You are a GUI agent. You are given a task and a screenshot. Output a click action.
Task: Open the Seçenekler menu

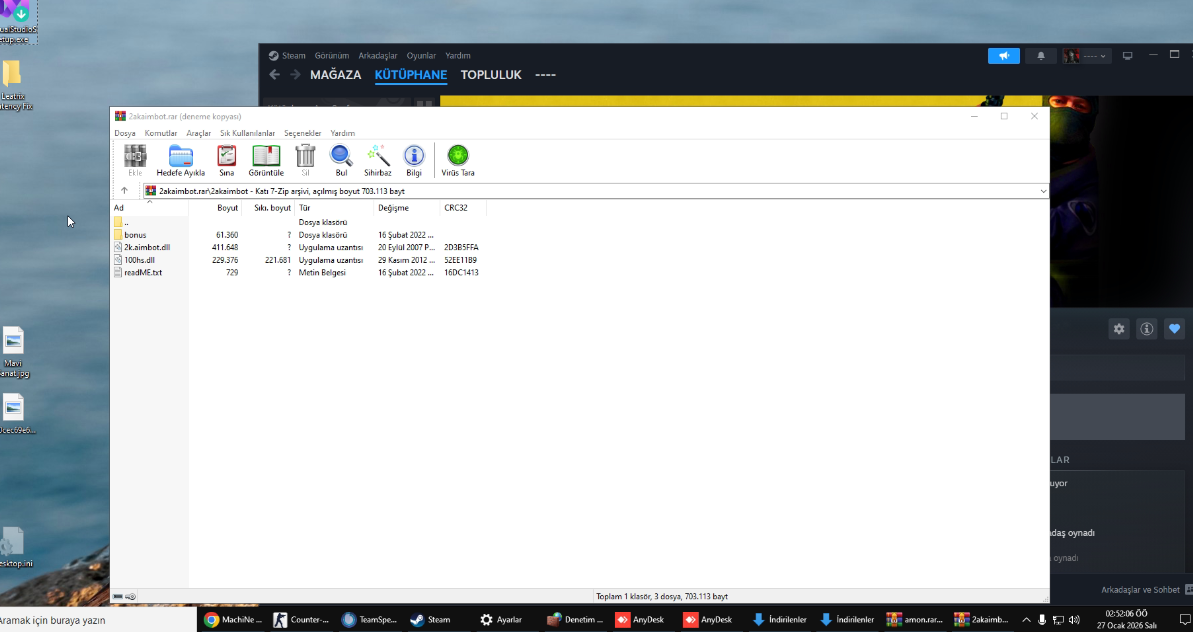click(303, 133)
